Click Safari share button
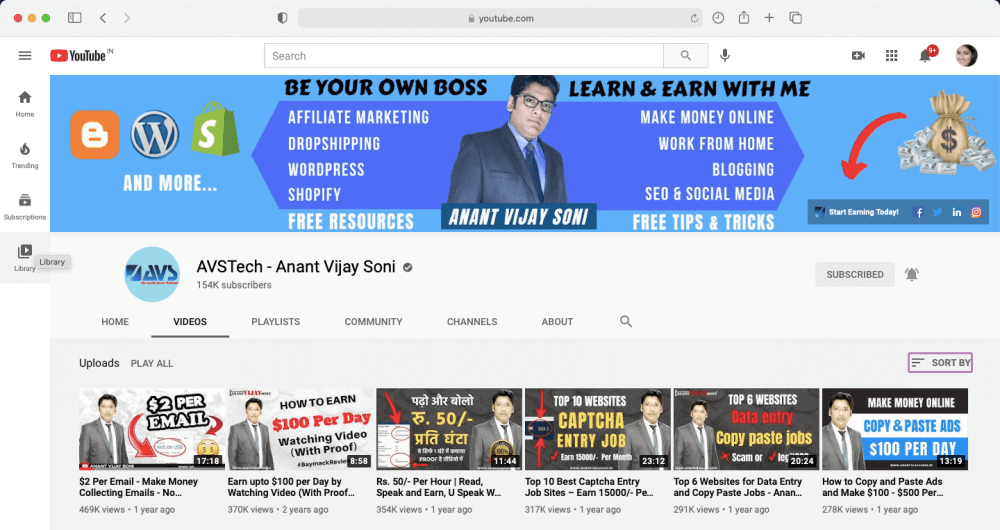The width and height of the screenshot is (1000, 530). [744, 18]
